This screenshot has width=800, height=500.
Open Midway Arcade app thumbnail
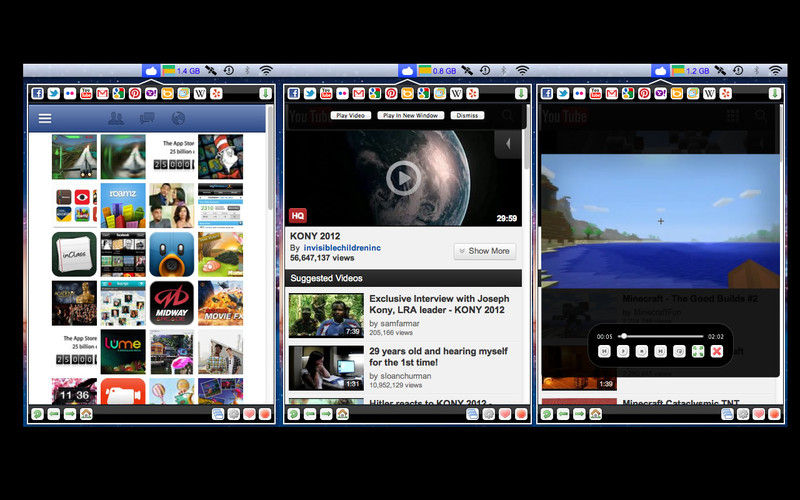click(172, 303)
